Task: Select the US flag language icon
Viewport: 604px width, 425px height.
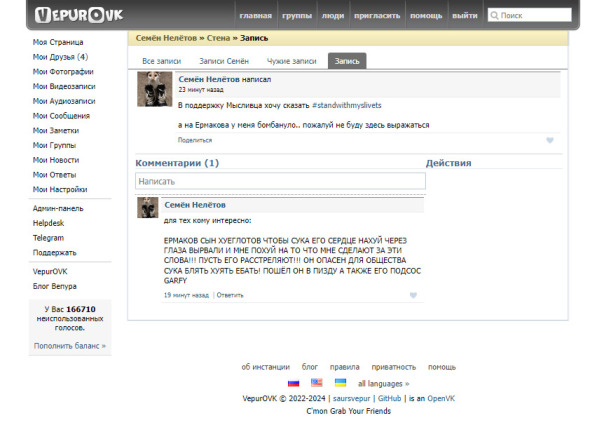Action: pyautogui.click(x=317, y=383)
